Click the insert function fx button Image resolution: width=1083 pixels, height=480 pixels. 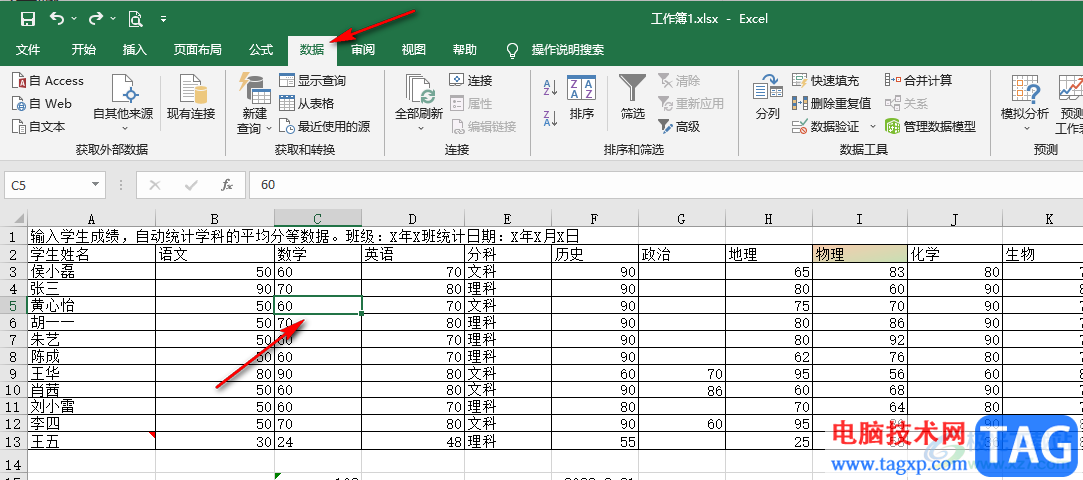tap(227, 185)
